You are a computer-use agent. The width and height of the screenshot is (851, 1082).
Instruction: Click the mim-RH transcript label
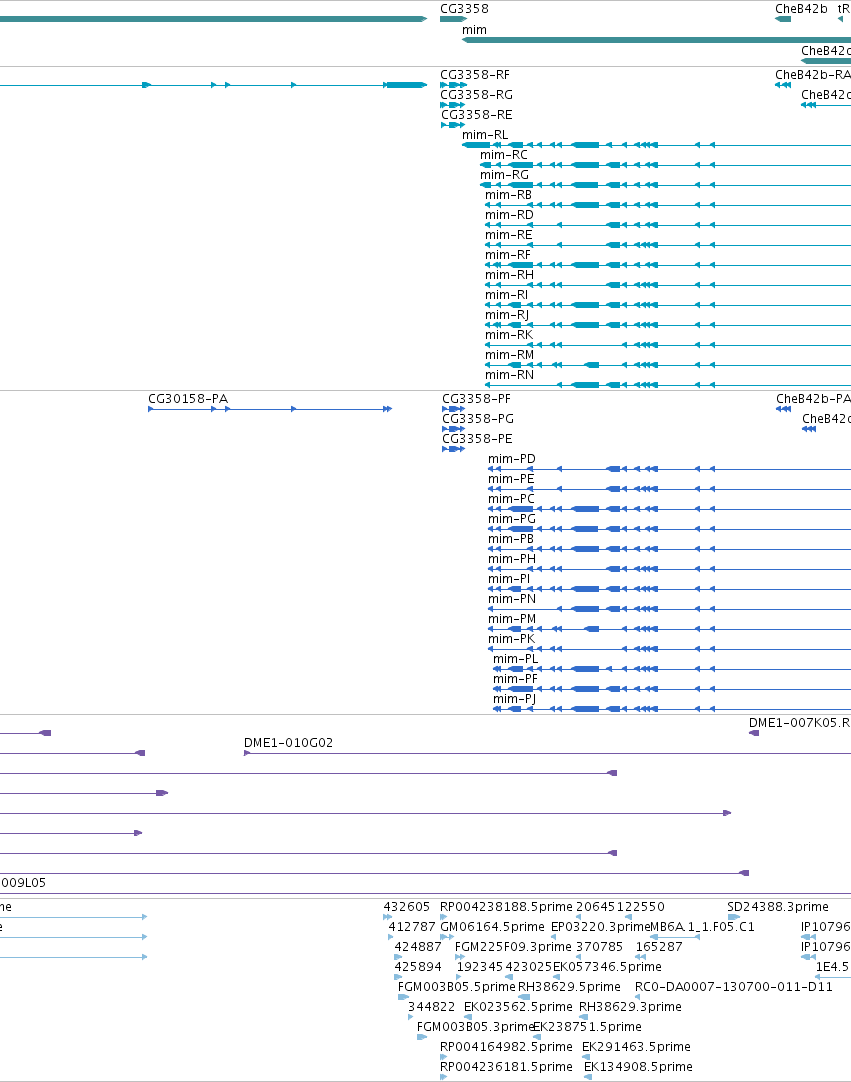[x=509, y=275]
